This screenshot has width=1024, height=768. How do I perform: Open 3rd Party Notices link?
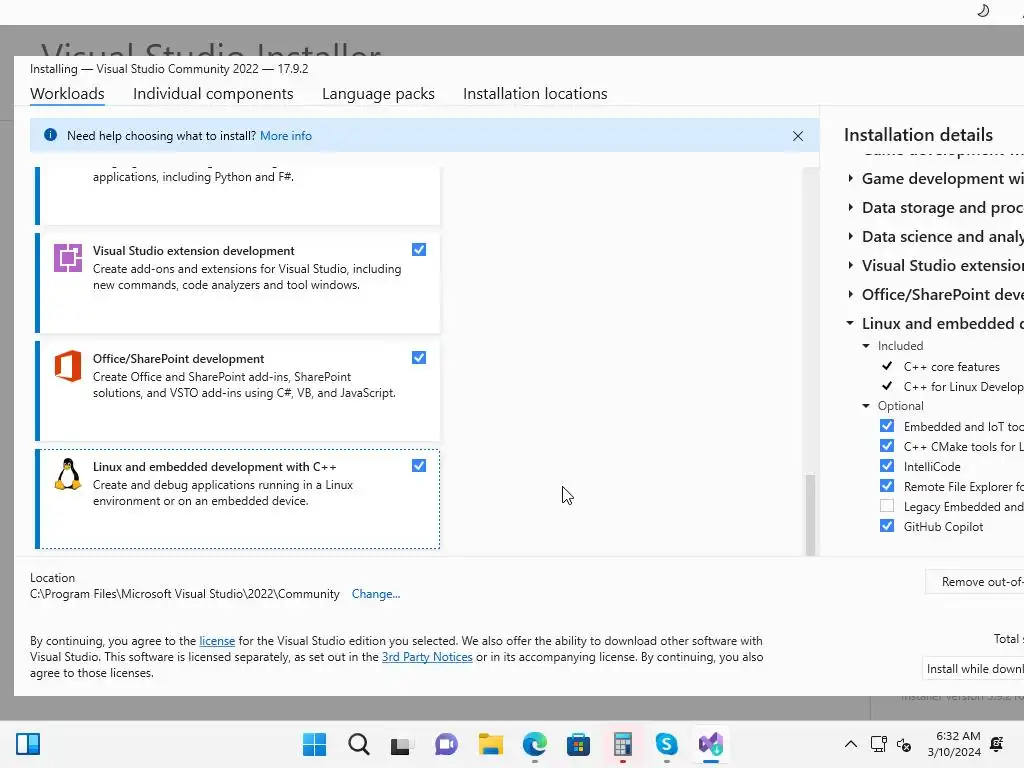click(x=427, y=657)
